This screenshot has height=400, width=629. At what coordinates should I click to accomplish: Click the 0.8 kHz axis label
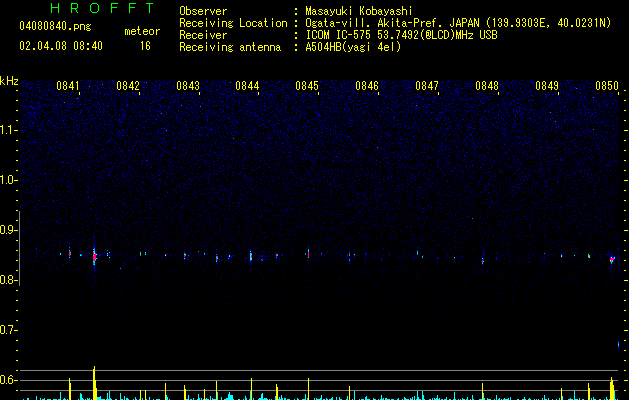click(9, 280)
